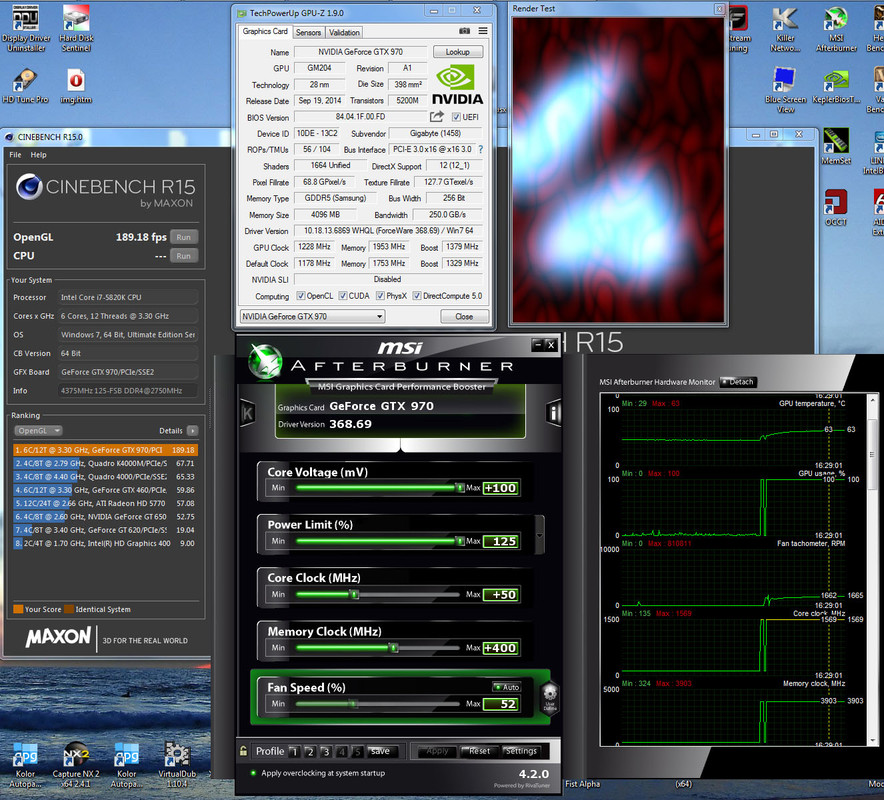
Task: Click the Core Voltage slider handle
Action: 460,488
